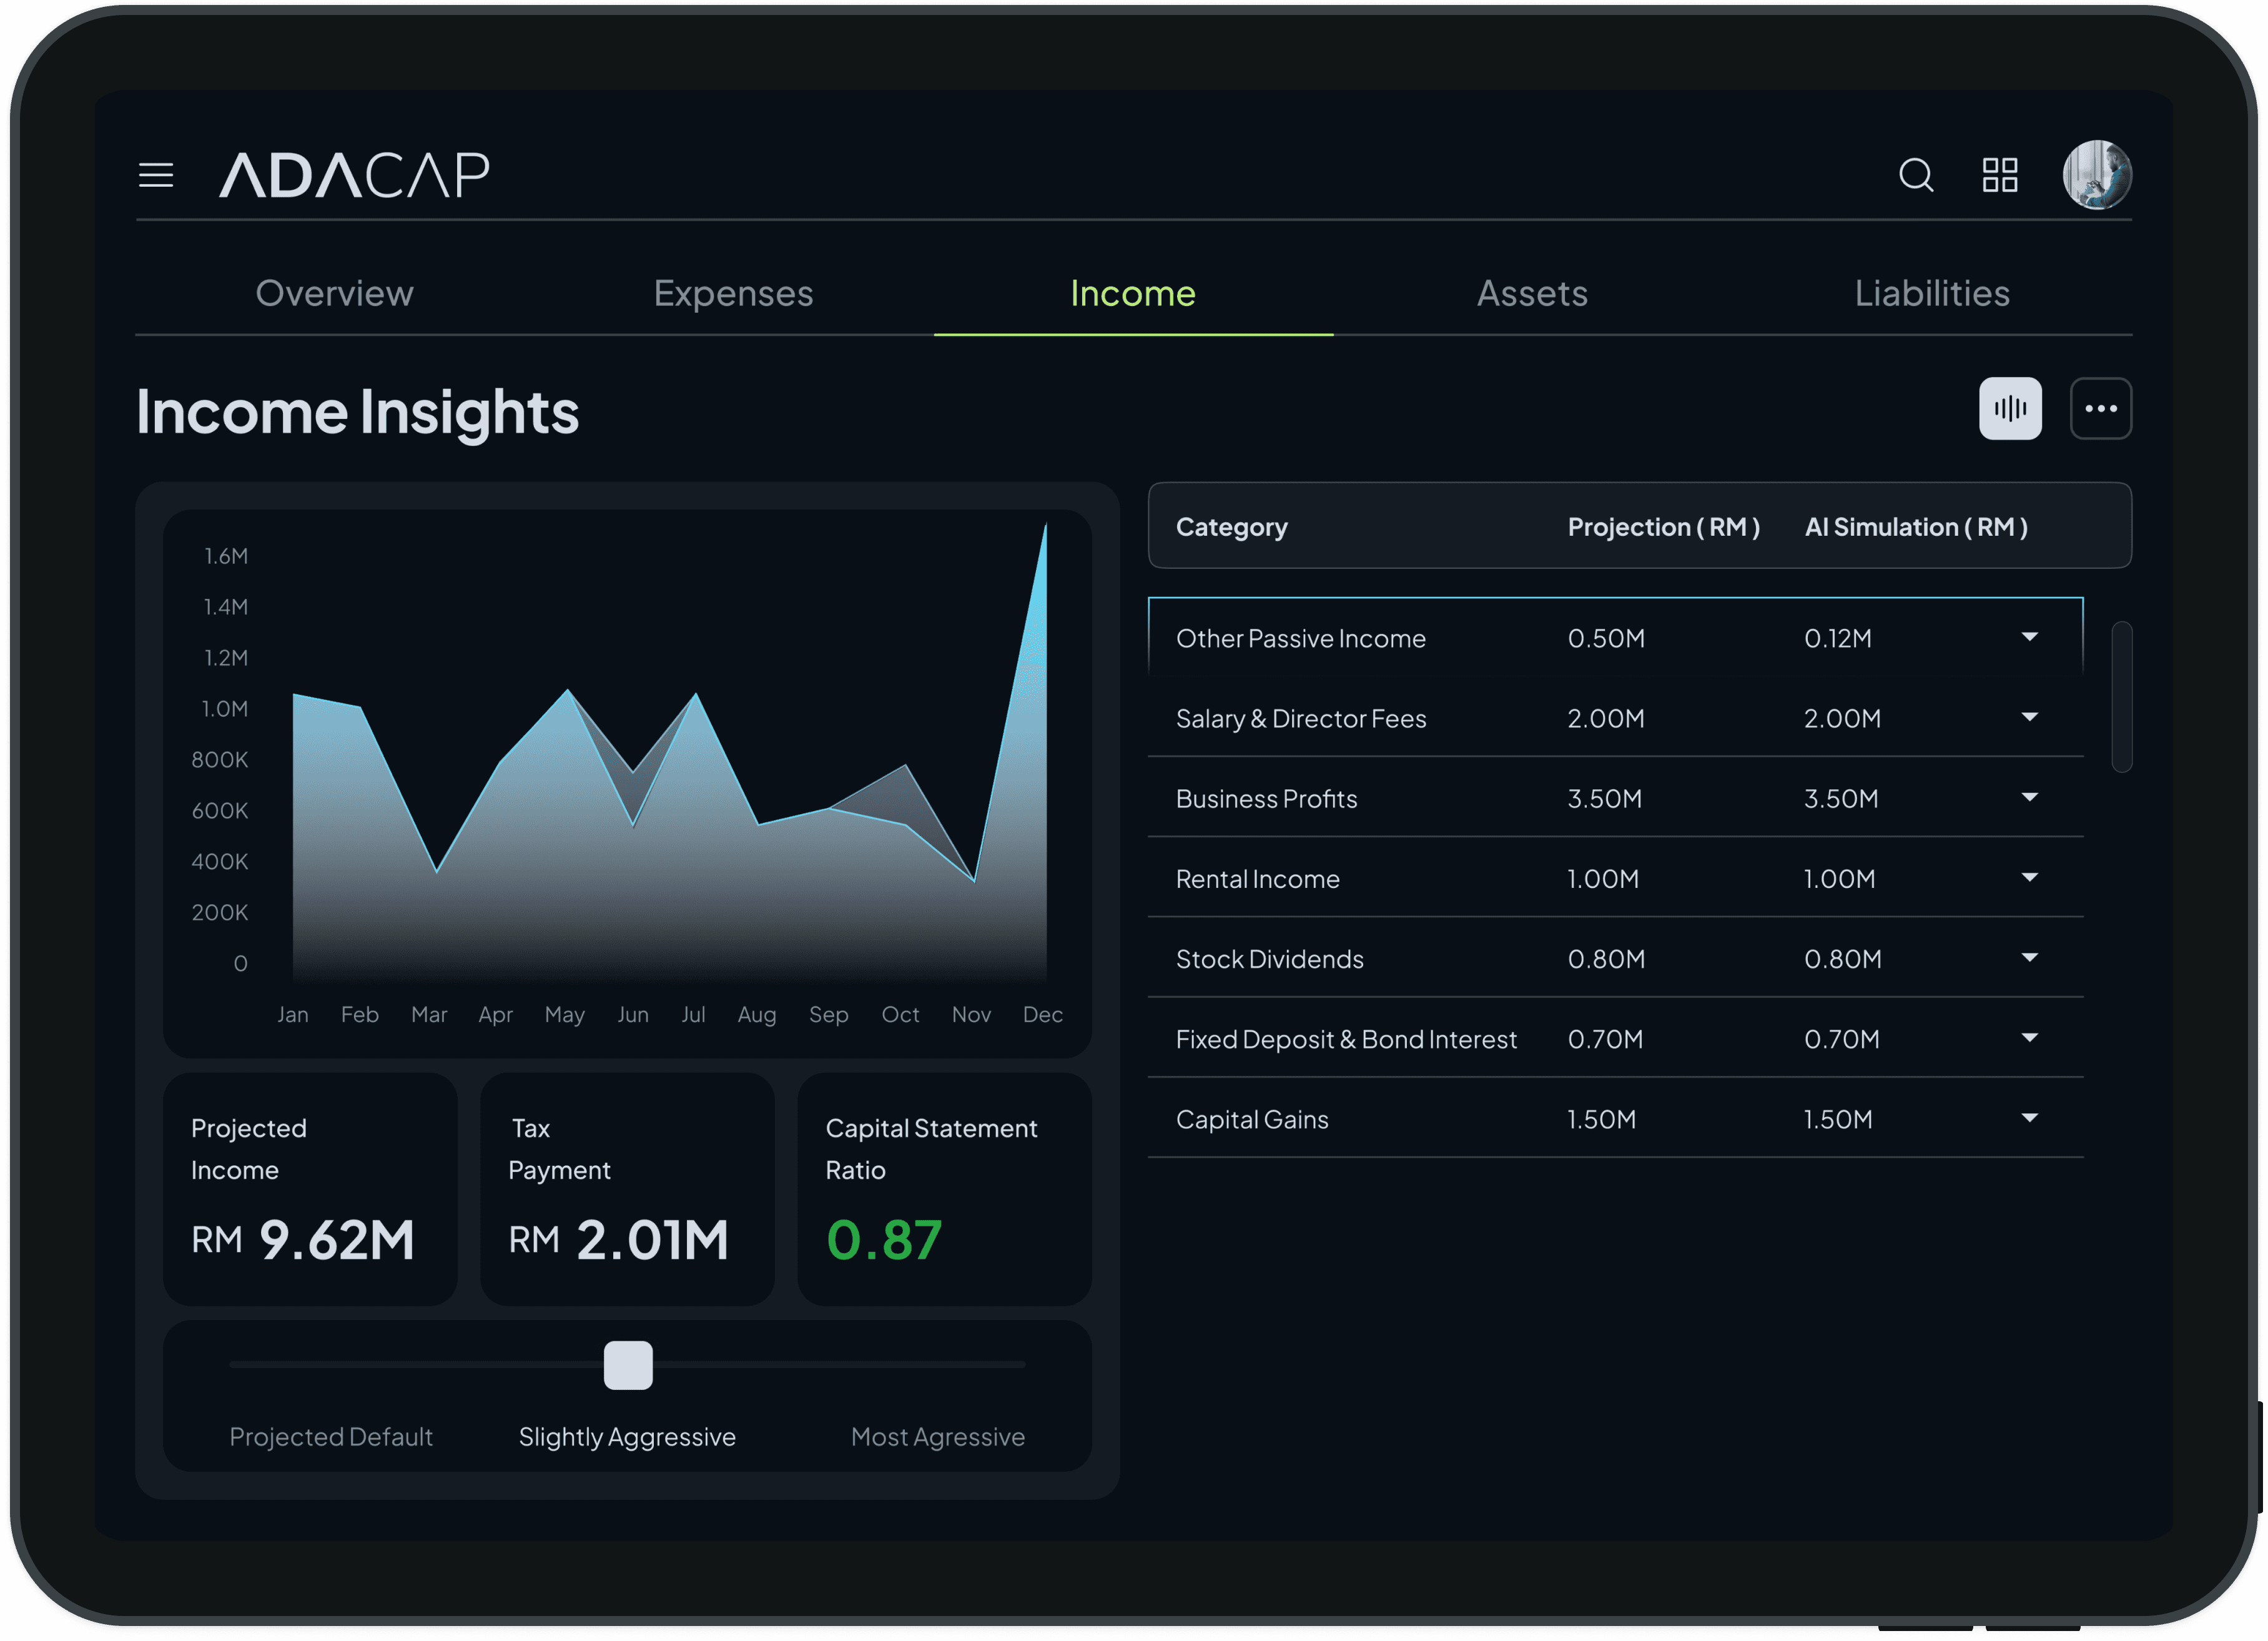This screenshot has height=1641, width=2268.
Task: Expand Rental Income dropdown arrow
Action: 2029,877
